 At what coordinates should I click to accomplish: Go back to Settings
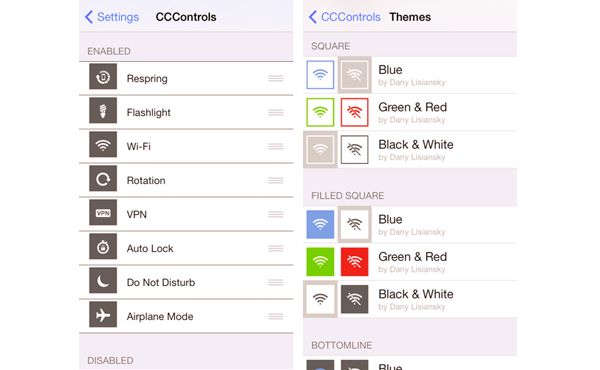tap(112, 17)
